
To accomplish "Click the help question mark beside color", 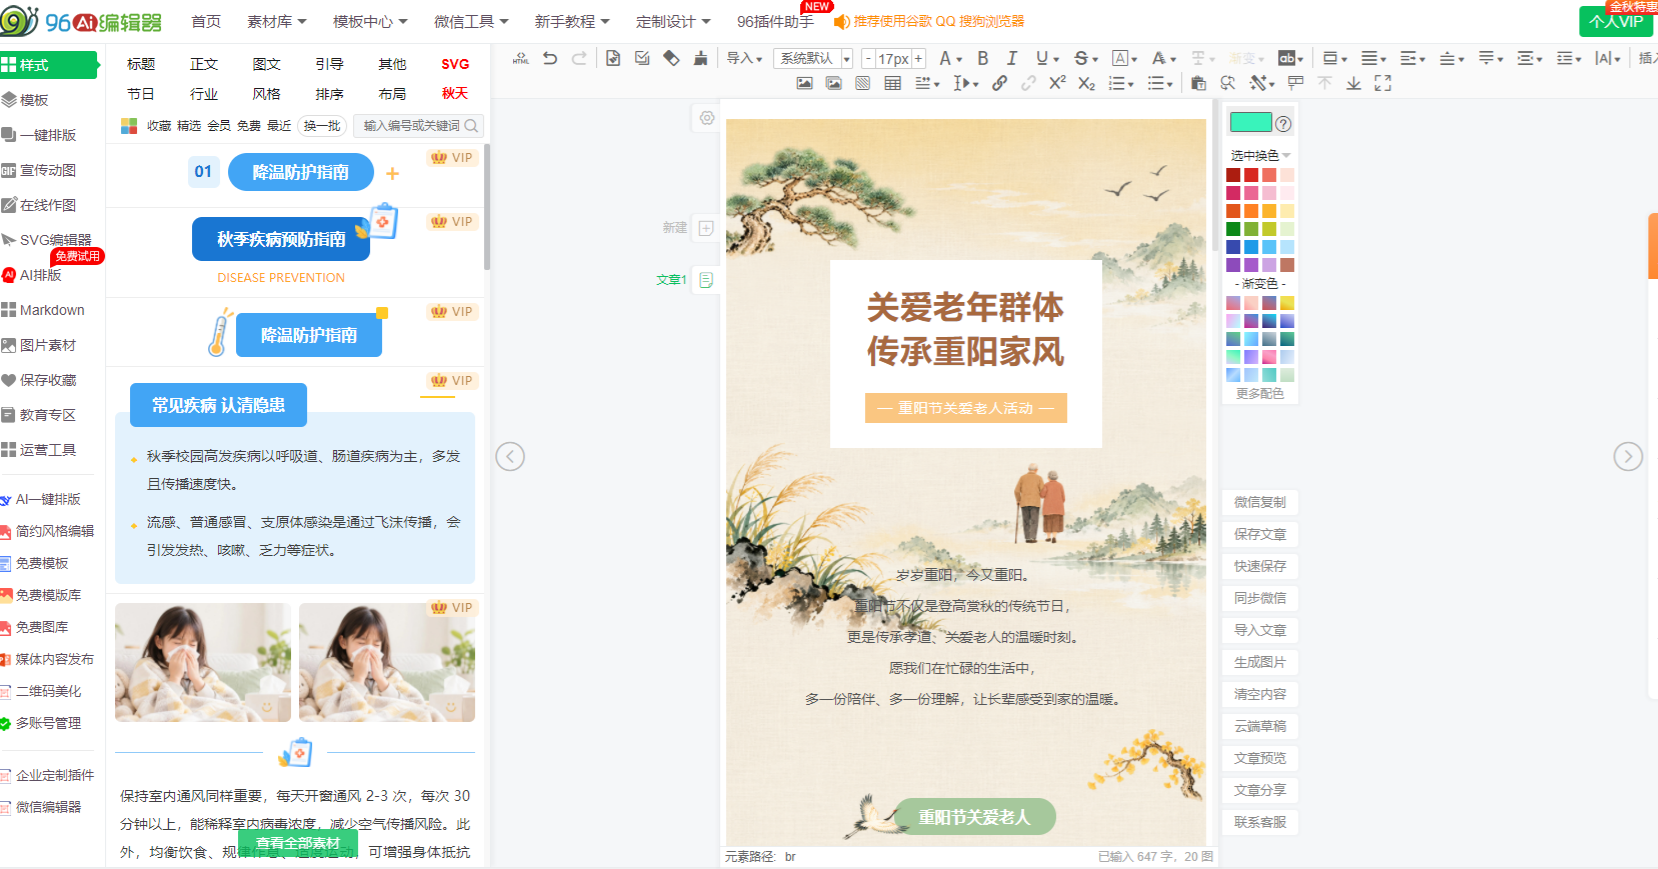I will click(x=1284, y=123).
